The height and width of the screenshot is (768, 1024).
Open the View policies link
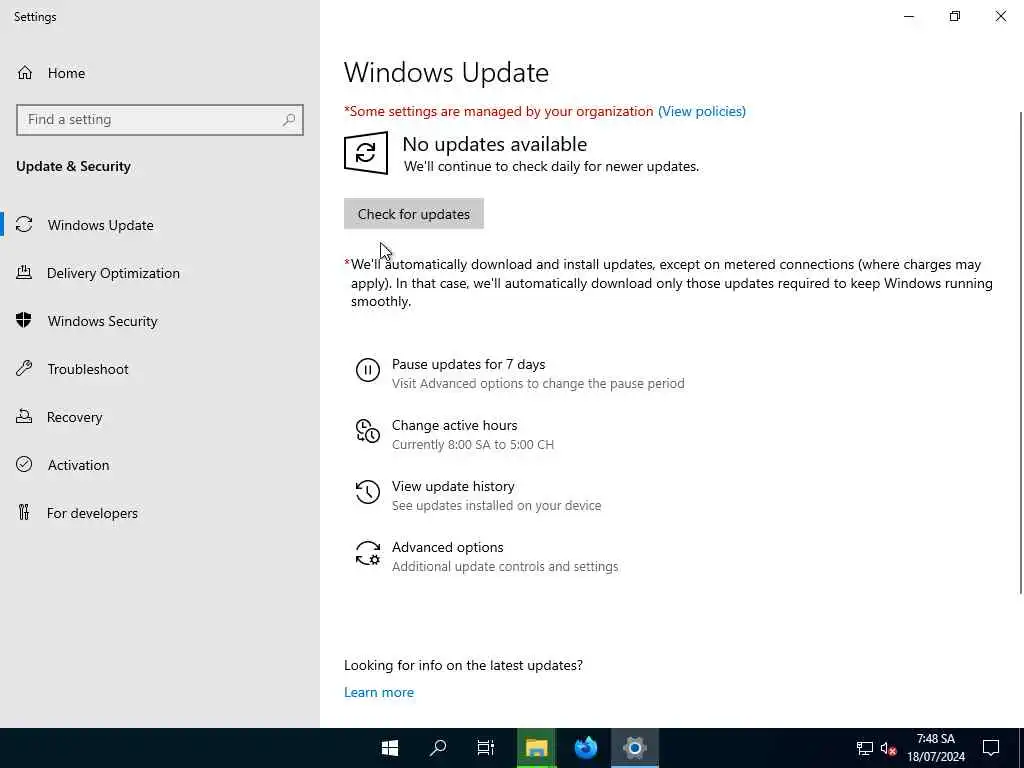(701, 111)
